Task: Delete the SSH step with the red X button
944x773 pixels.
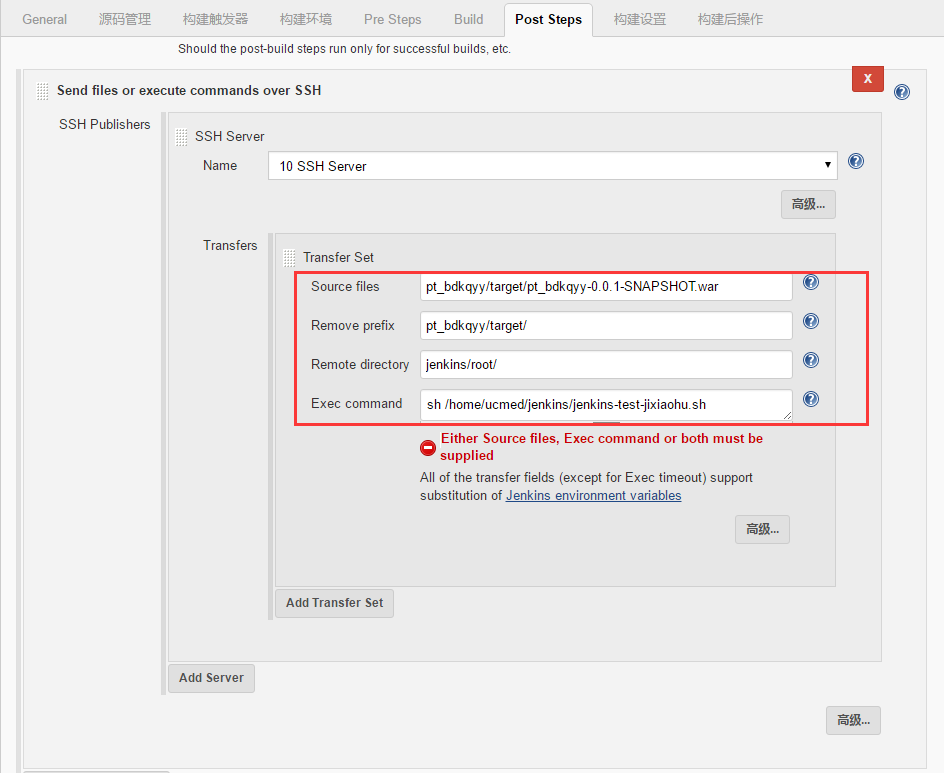Action: pyautogui.click(x=868, y=79)
